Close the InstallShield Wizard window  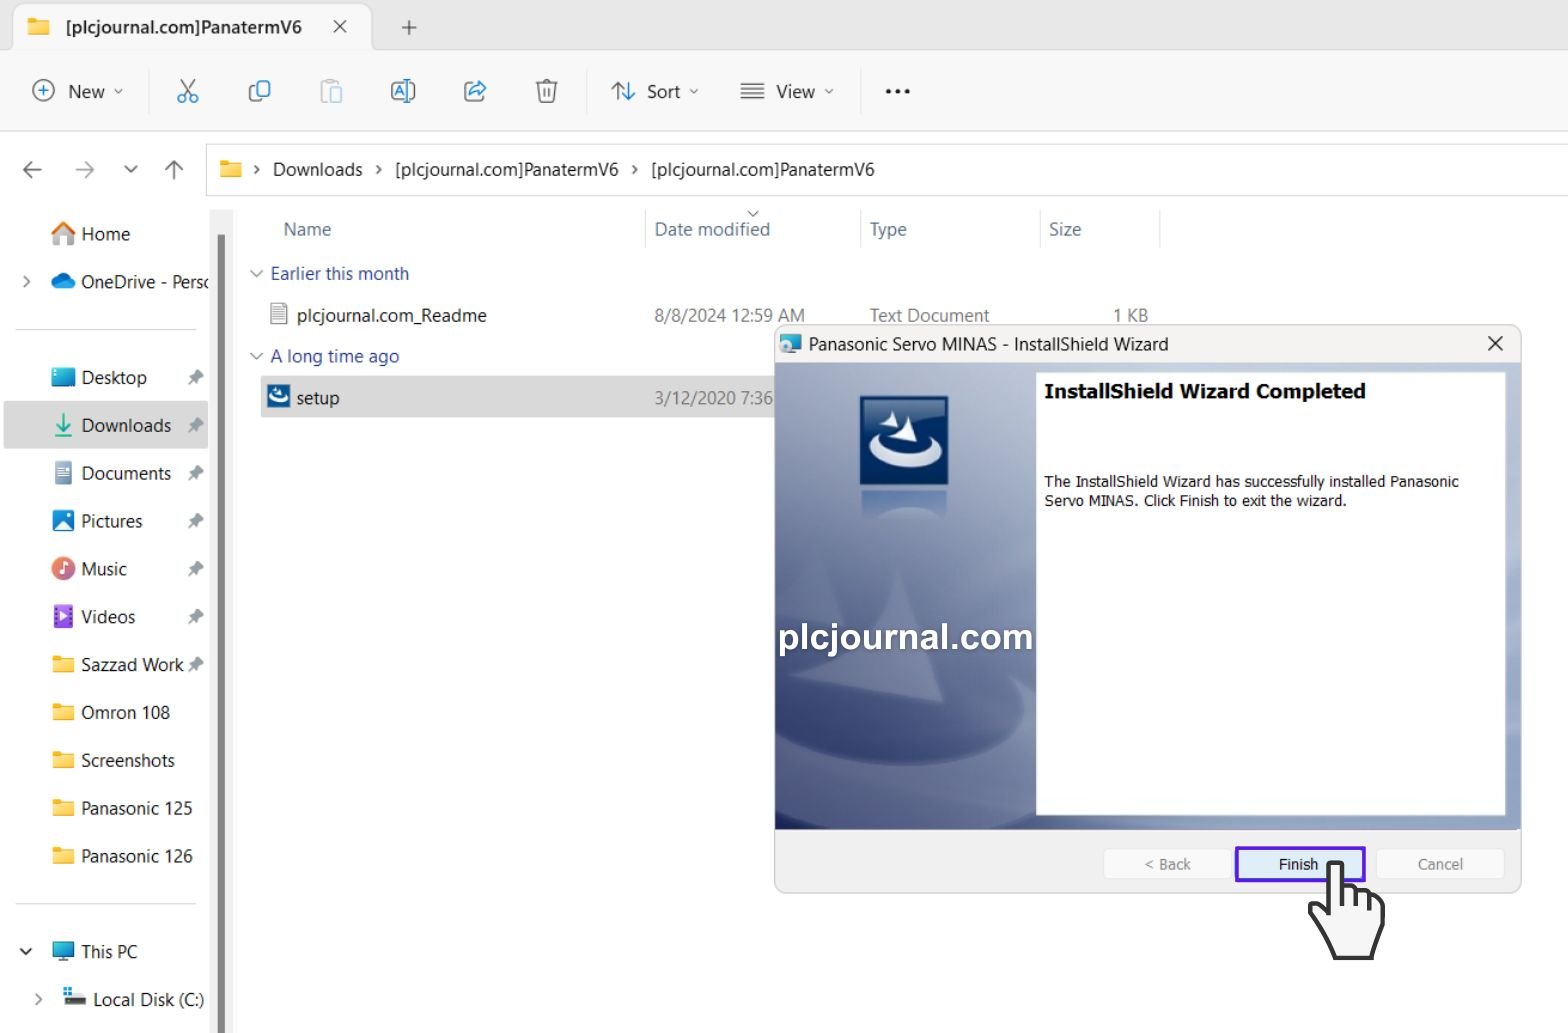(1495, 344)
